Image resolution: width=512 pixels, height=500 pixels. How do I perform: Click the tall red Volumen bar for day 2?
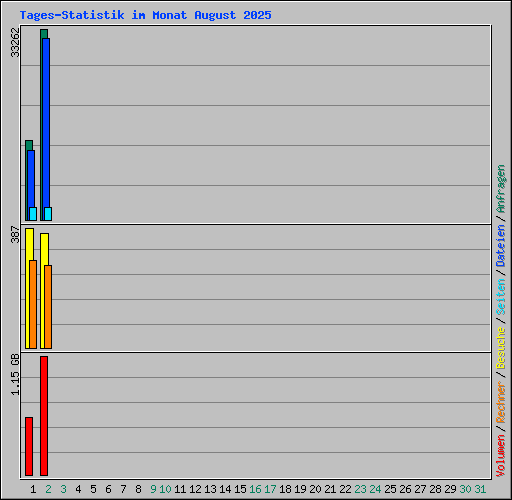[44, 416]
